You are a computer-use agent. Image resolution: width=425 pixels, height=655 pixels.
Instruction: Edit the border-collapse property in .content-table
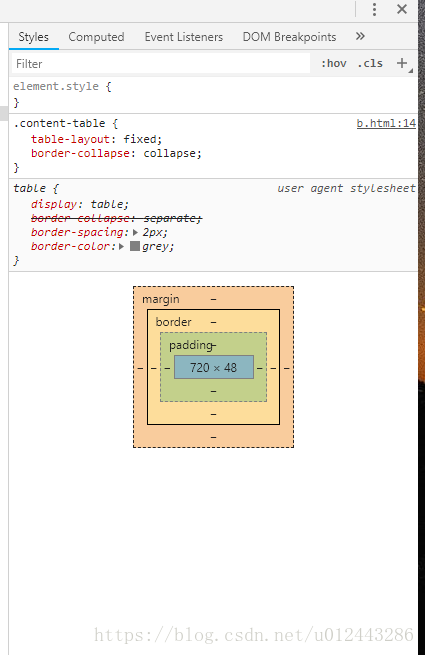pos(80,153)
